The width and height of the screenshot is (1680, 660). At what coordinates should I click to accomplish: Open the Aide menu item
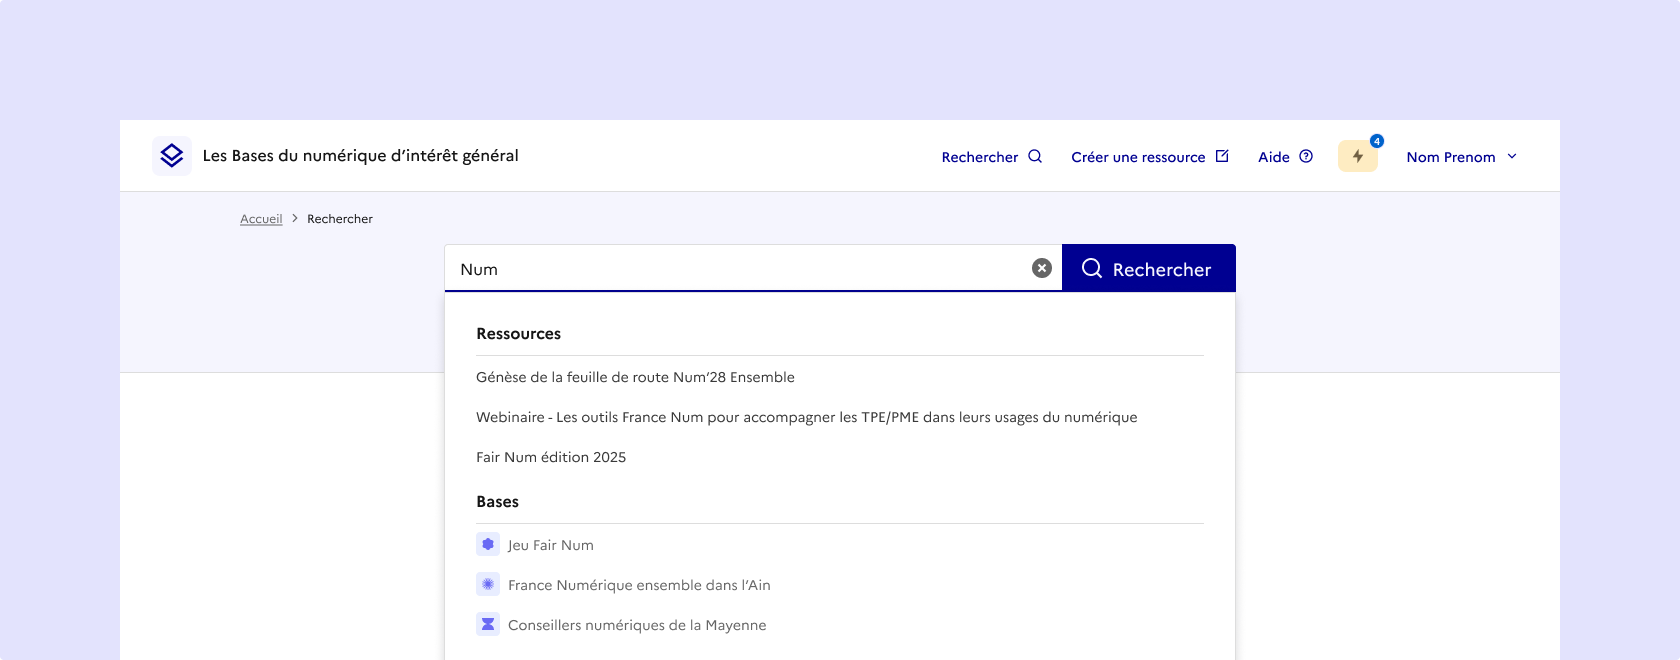(1273, 157)
